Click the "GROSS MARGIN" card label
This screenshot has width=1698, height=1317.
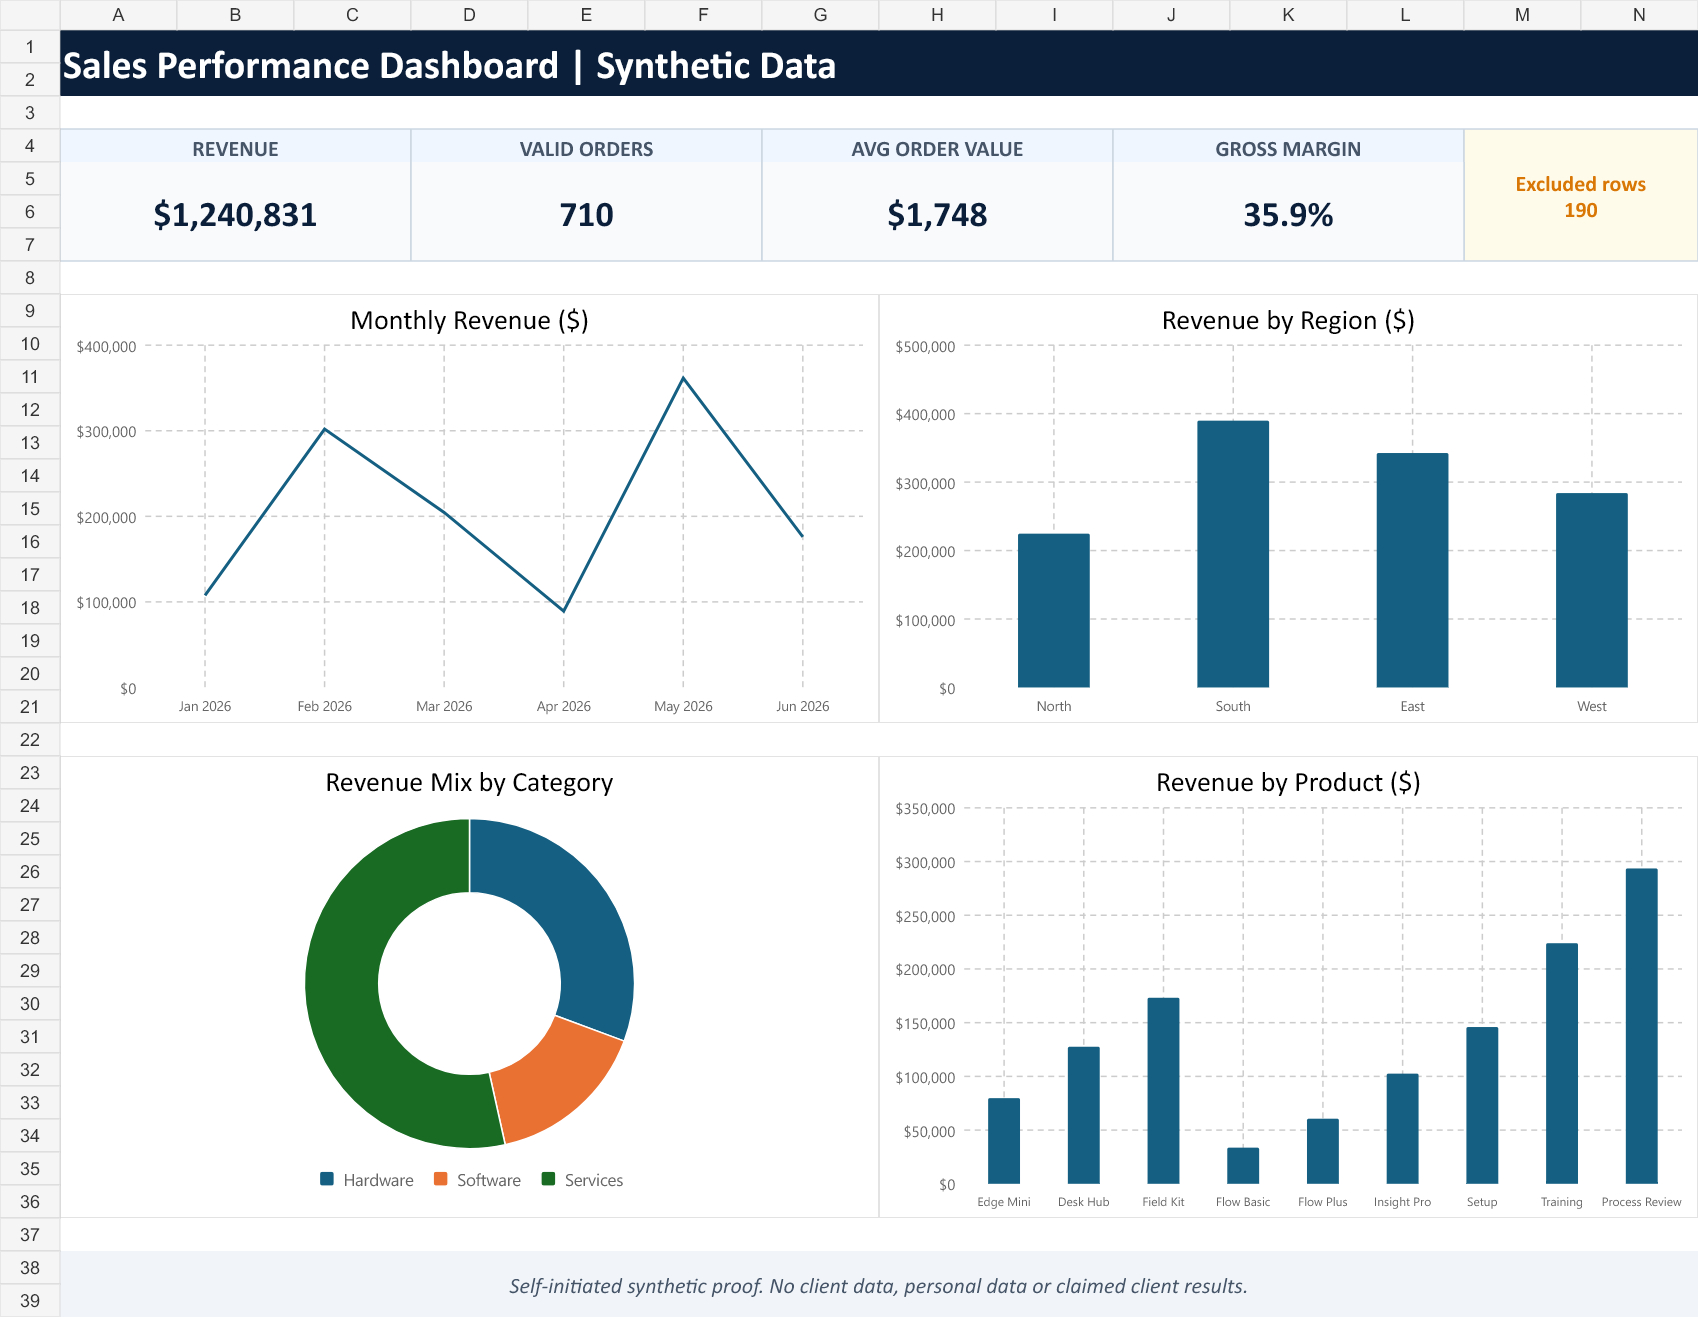(1288, 149)
